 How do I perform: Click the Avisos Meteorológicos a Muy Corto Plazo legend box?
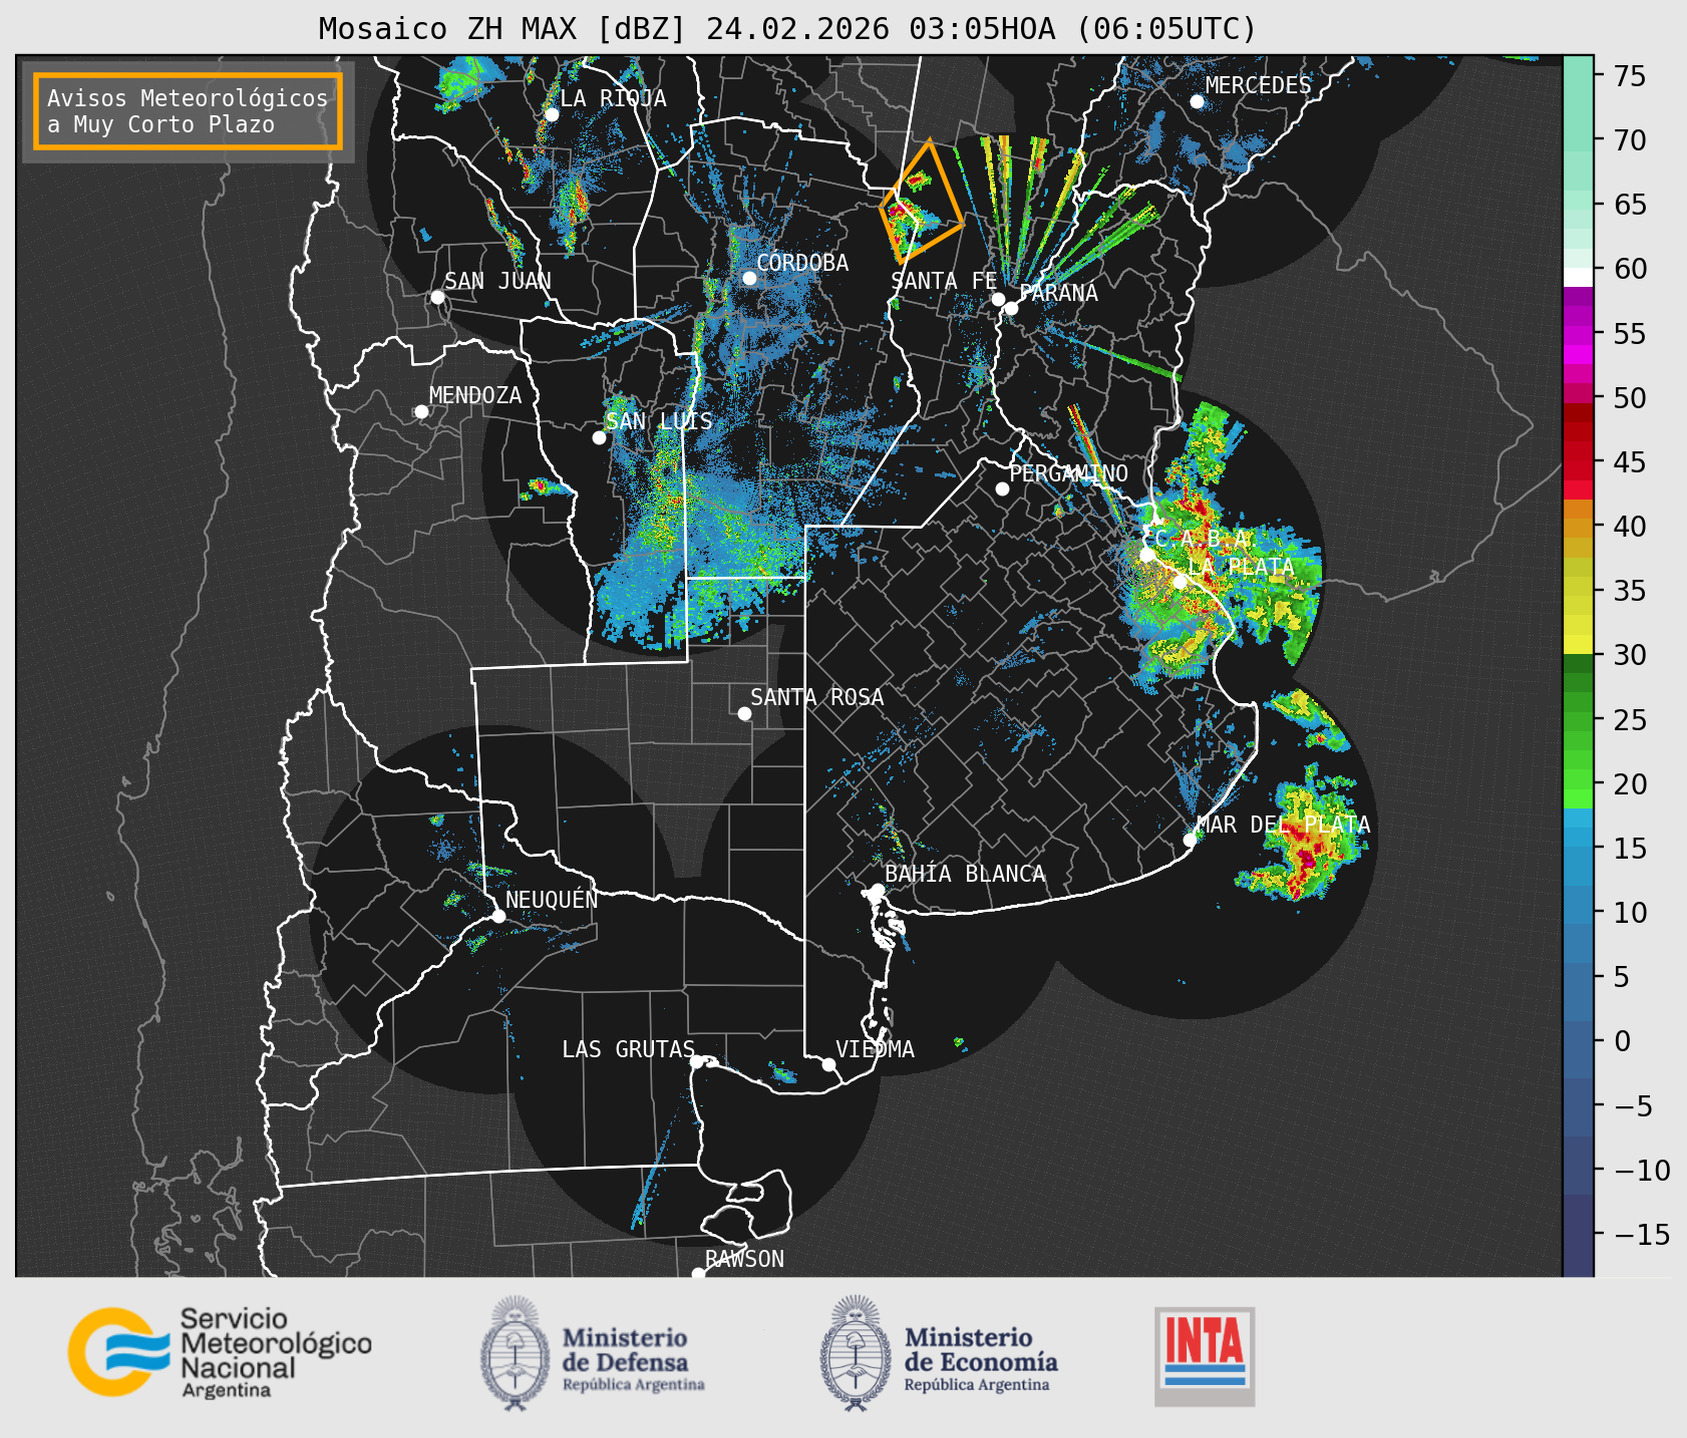coord(188,111)
